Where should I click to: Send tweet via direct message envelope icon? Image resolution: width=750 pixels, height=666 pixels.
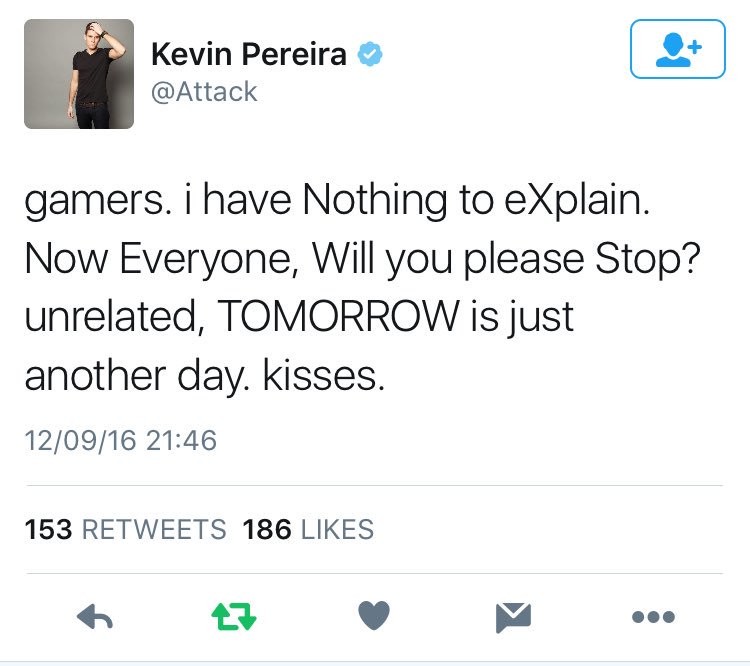pos(513,617)
